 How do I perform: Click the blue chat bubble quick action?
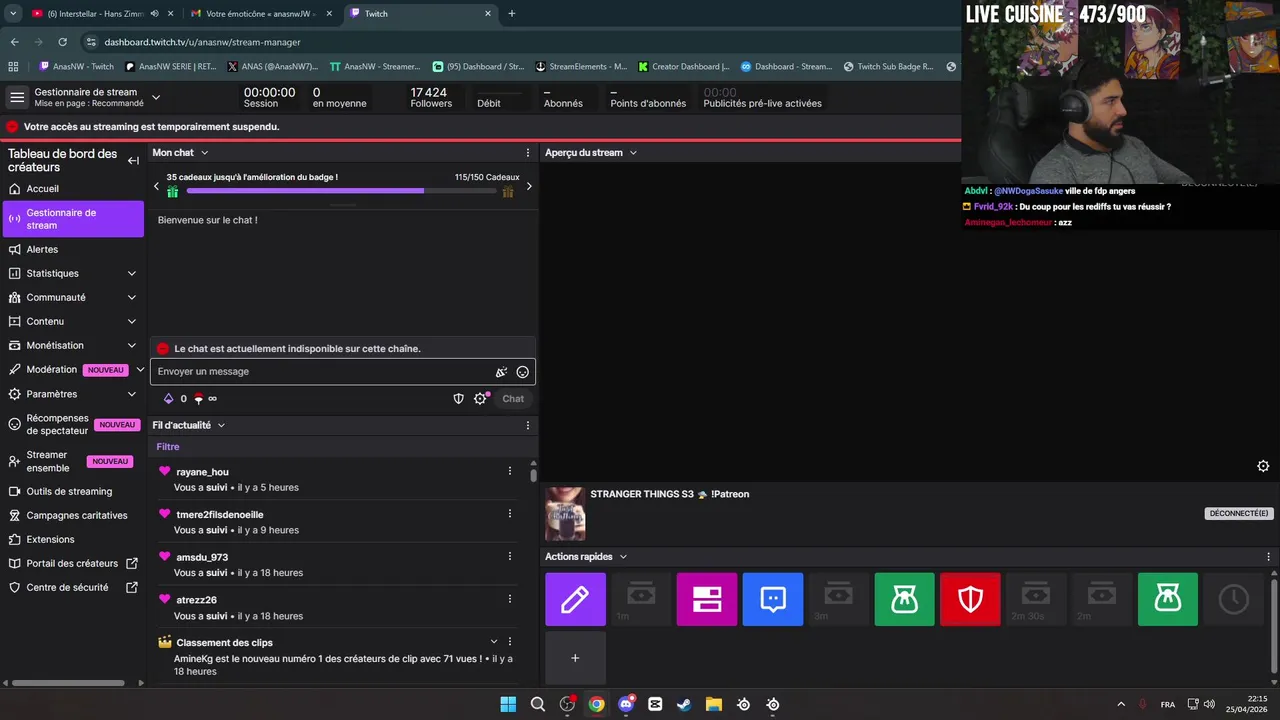773,599
